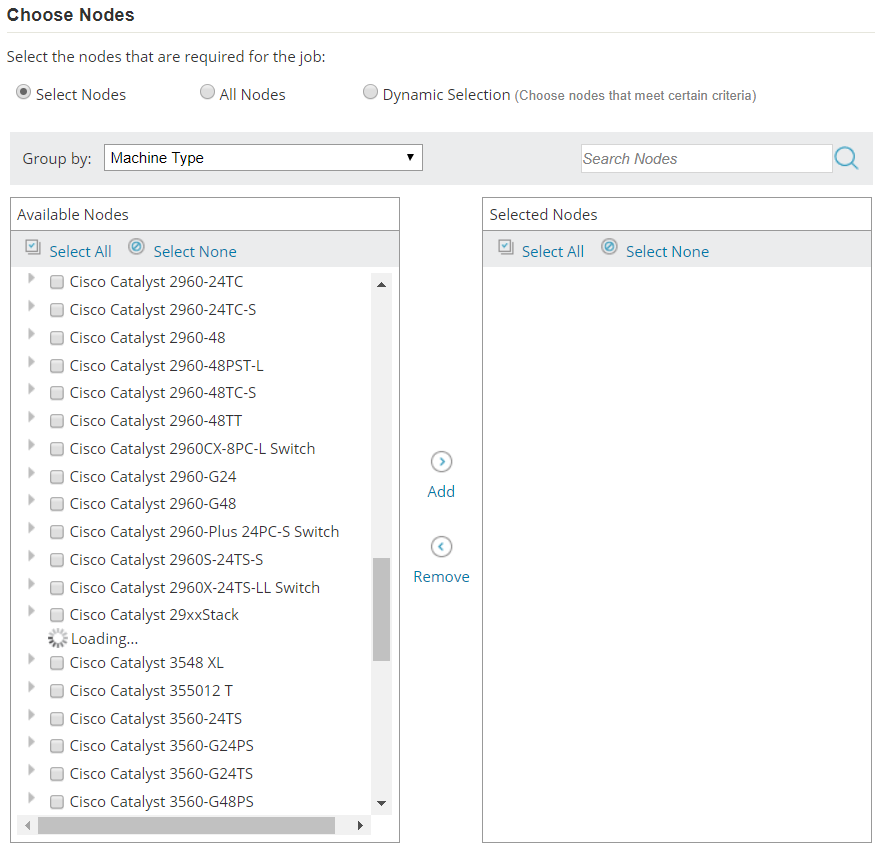Click Select All link in Selected Nodes

point(553,252)
